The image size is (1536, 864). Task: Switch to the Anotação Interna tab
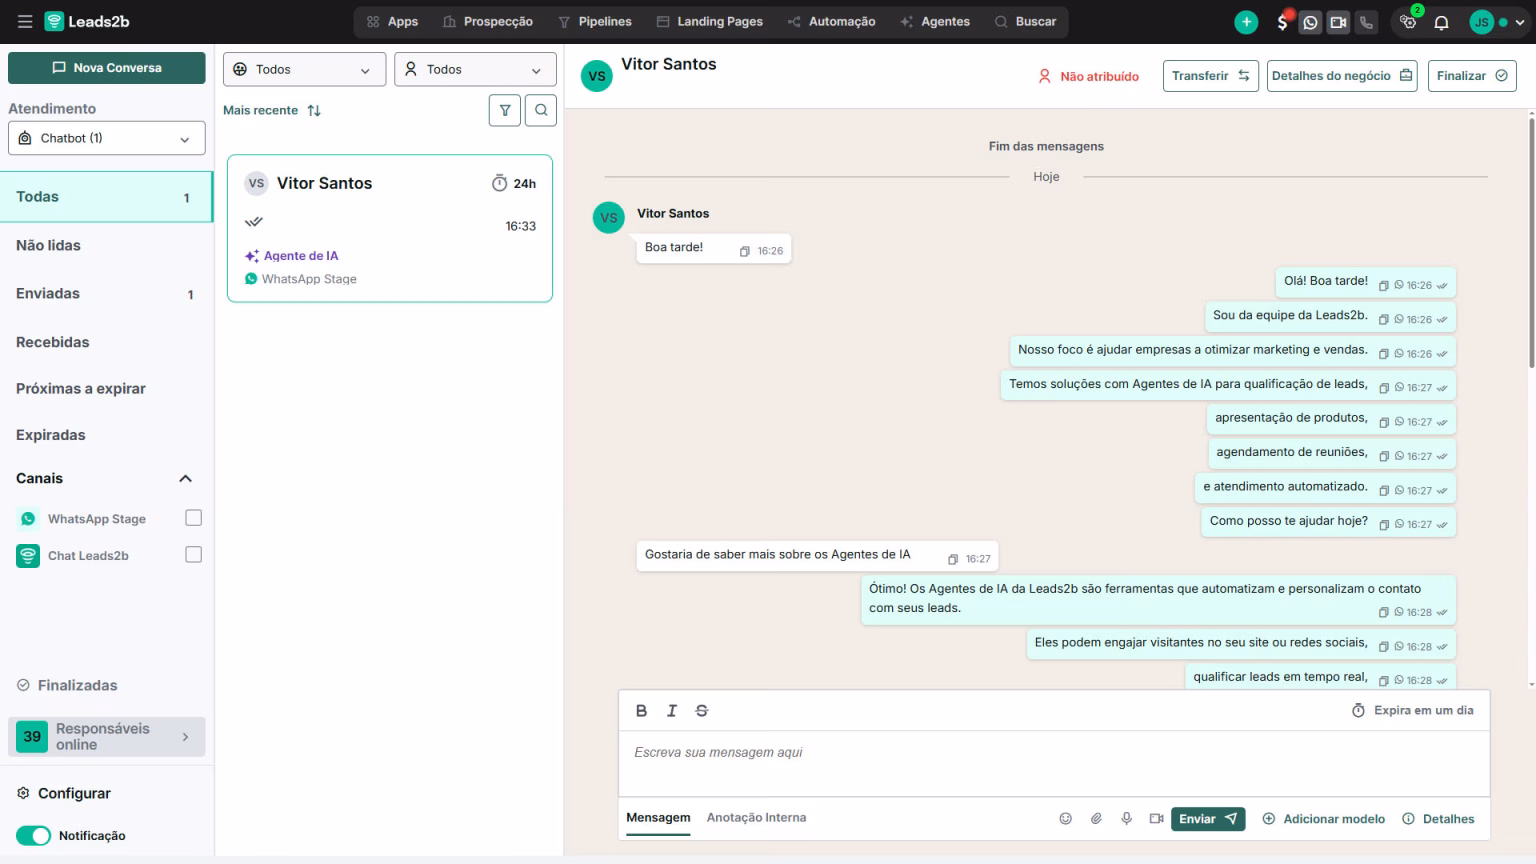[756, 817]
